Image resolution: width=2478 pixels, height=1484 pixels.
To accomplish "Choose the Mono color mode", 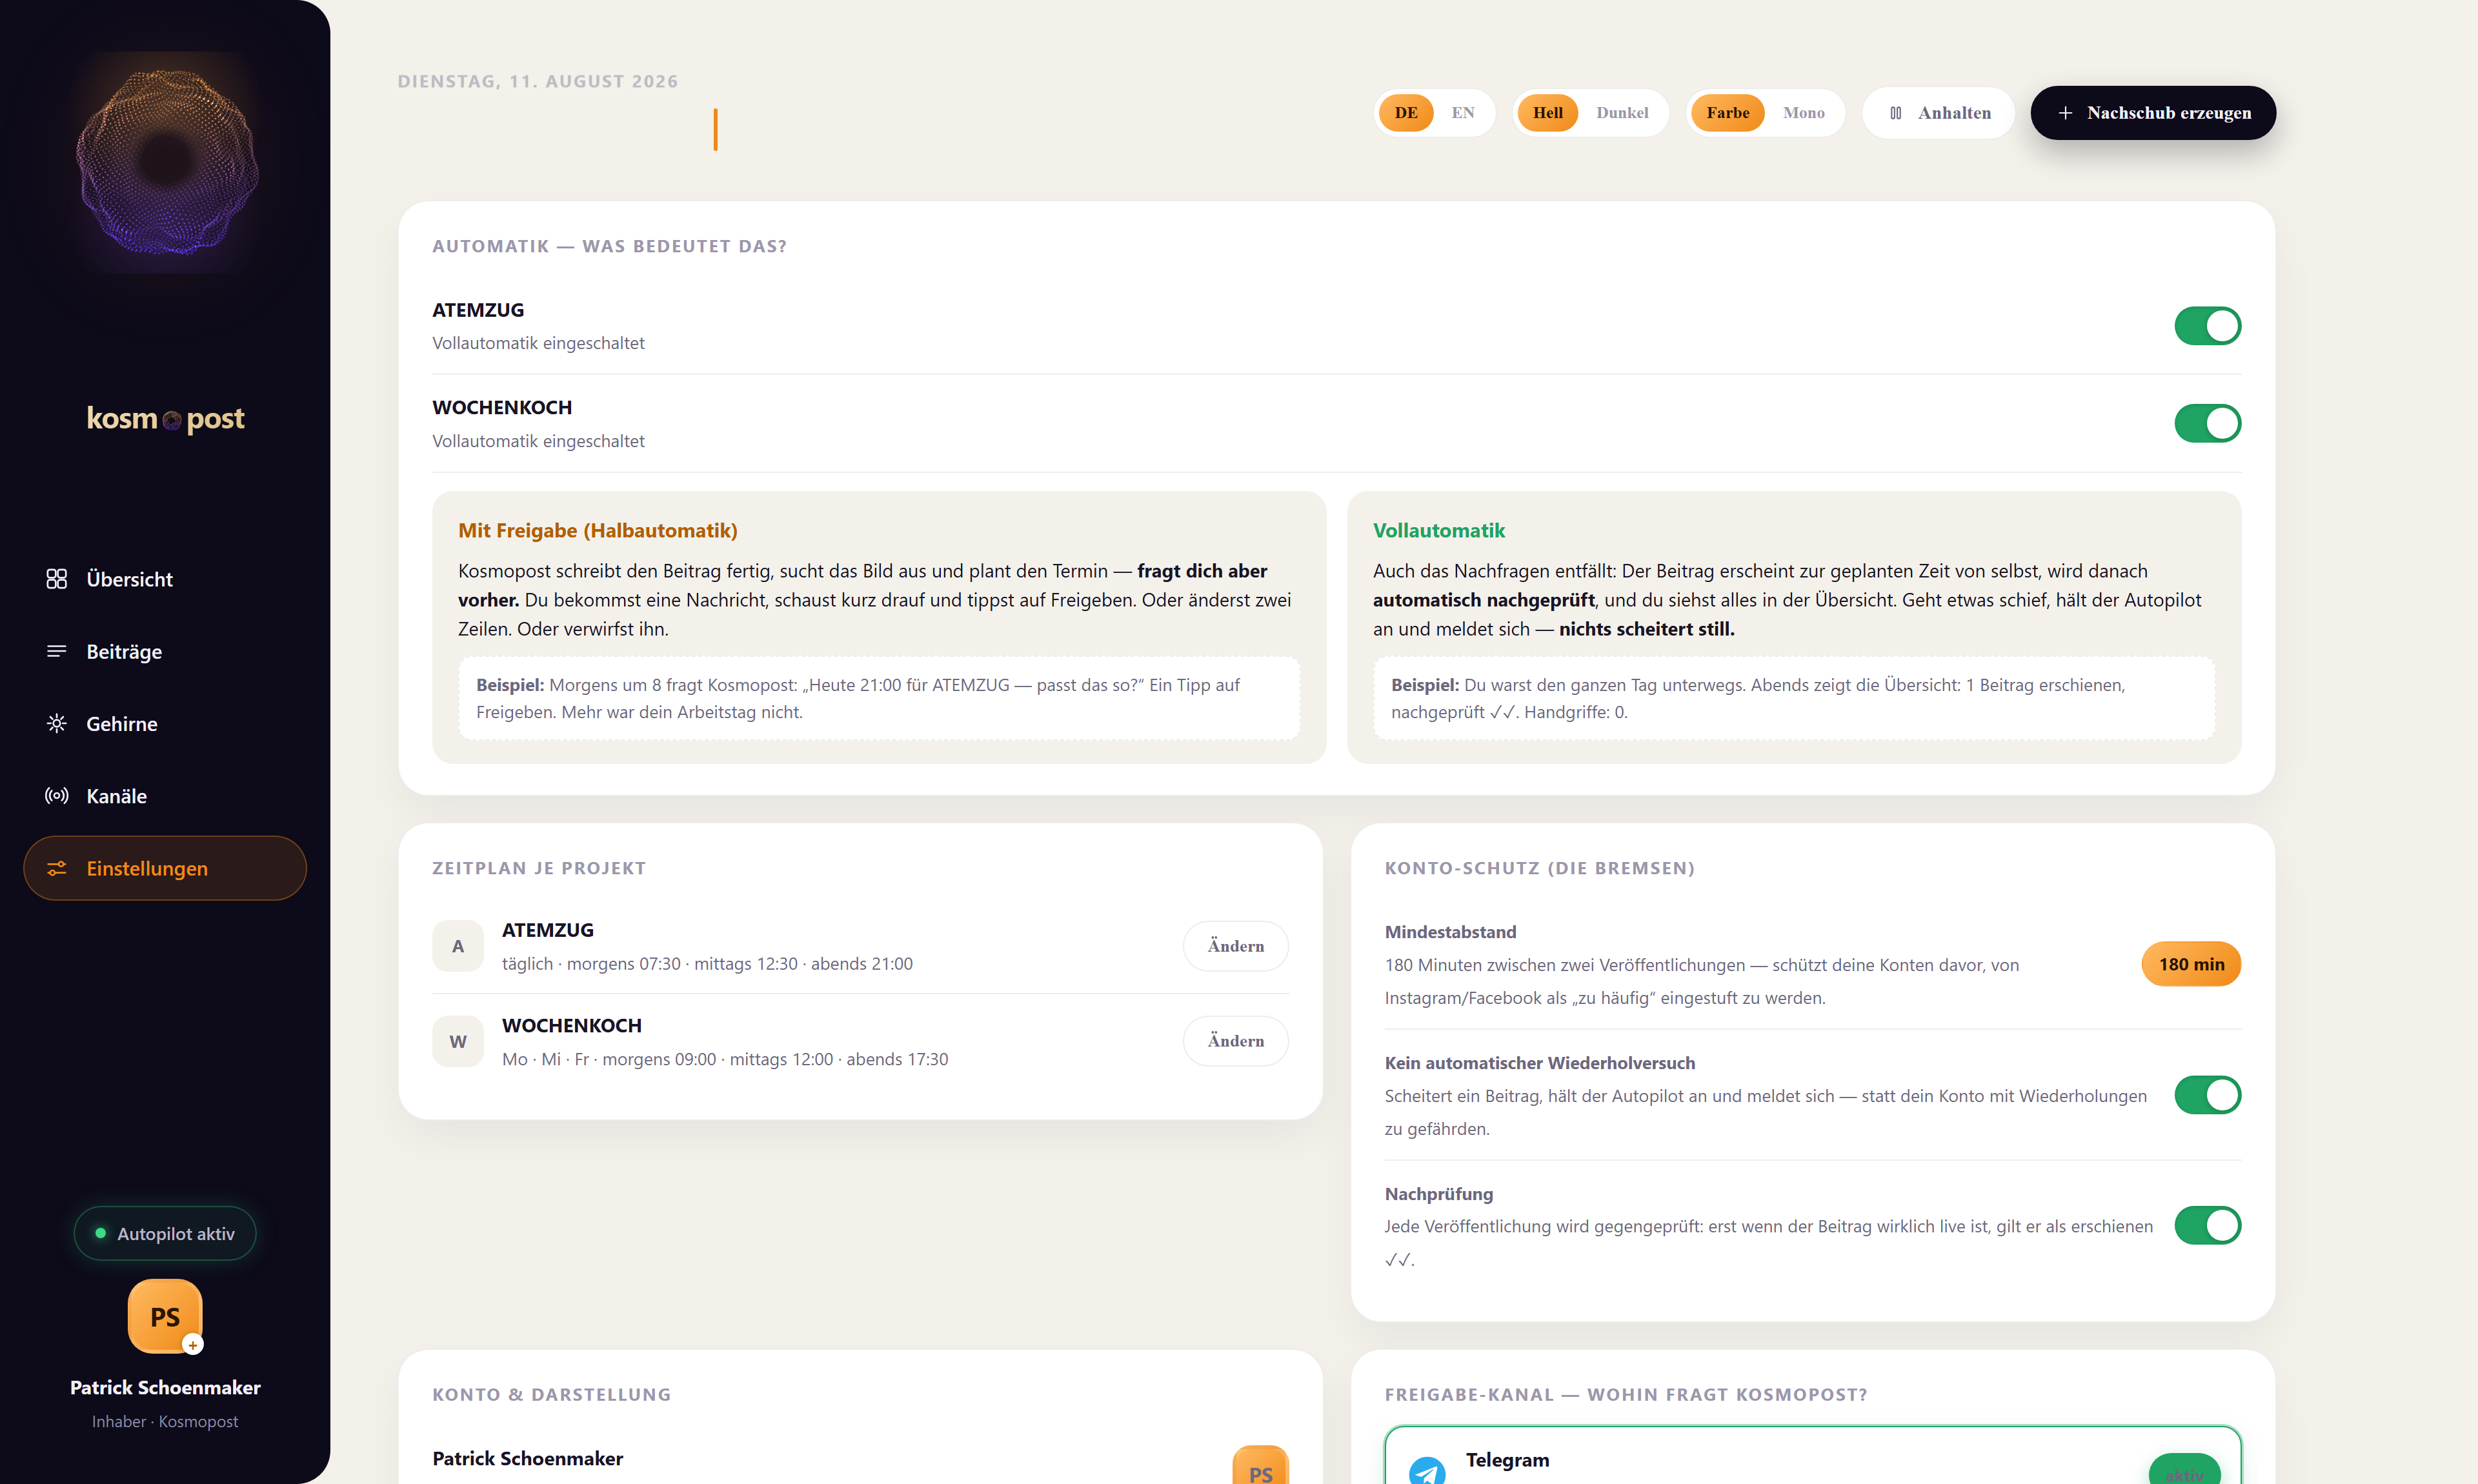I will (1803, 113).
